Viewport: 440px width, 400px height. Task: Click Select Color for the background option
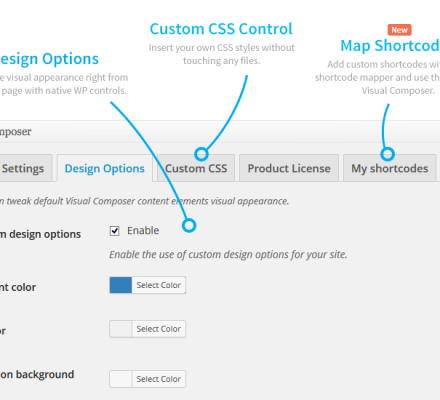click(159, 379)
